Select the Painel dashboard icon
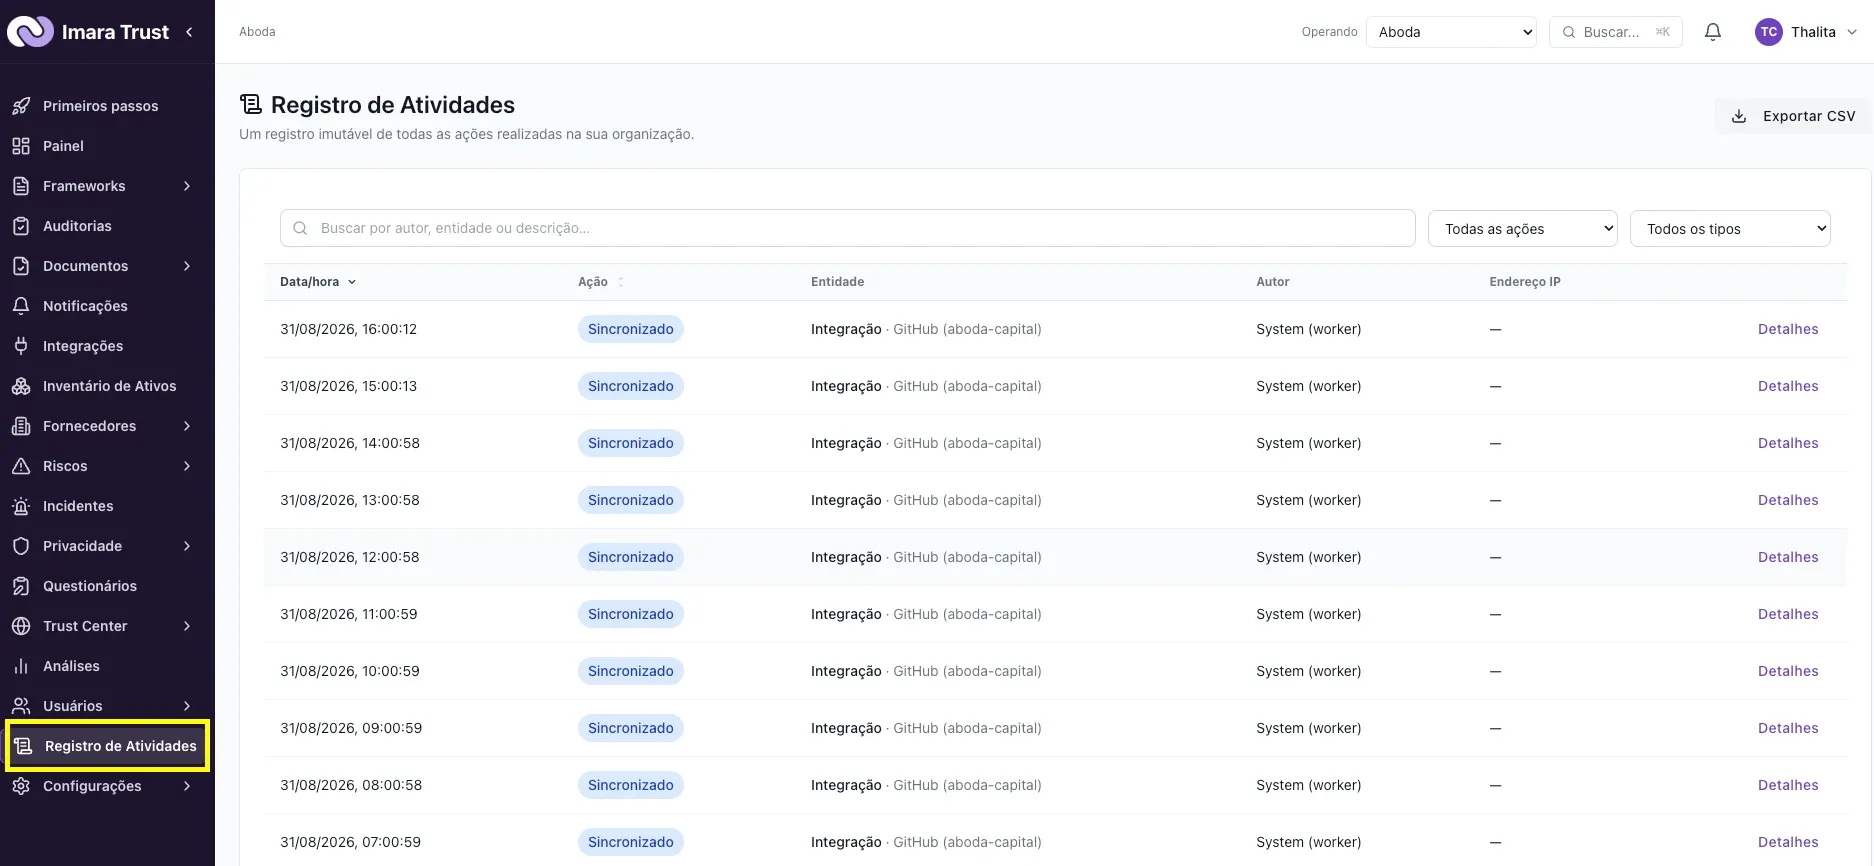The image size is (1874, 866). (21, 146)
